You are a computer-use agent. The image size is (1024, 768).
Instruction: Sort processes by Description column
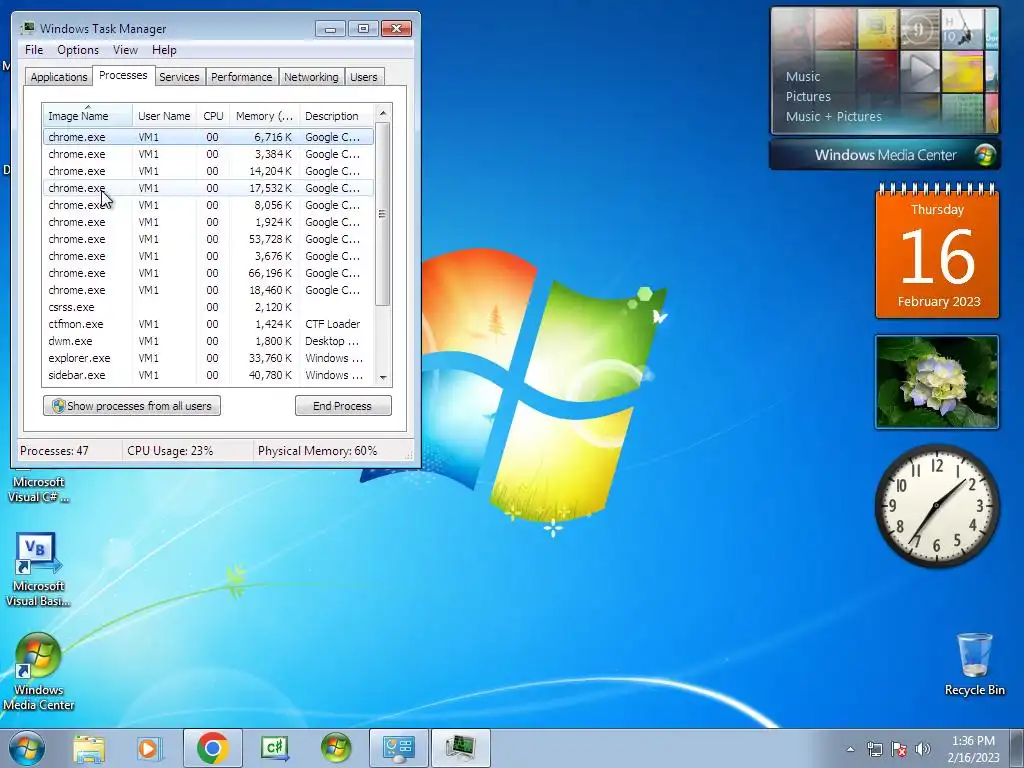click(x=336, y=115)
